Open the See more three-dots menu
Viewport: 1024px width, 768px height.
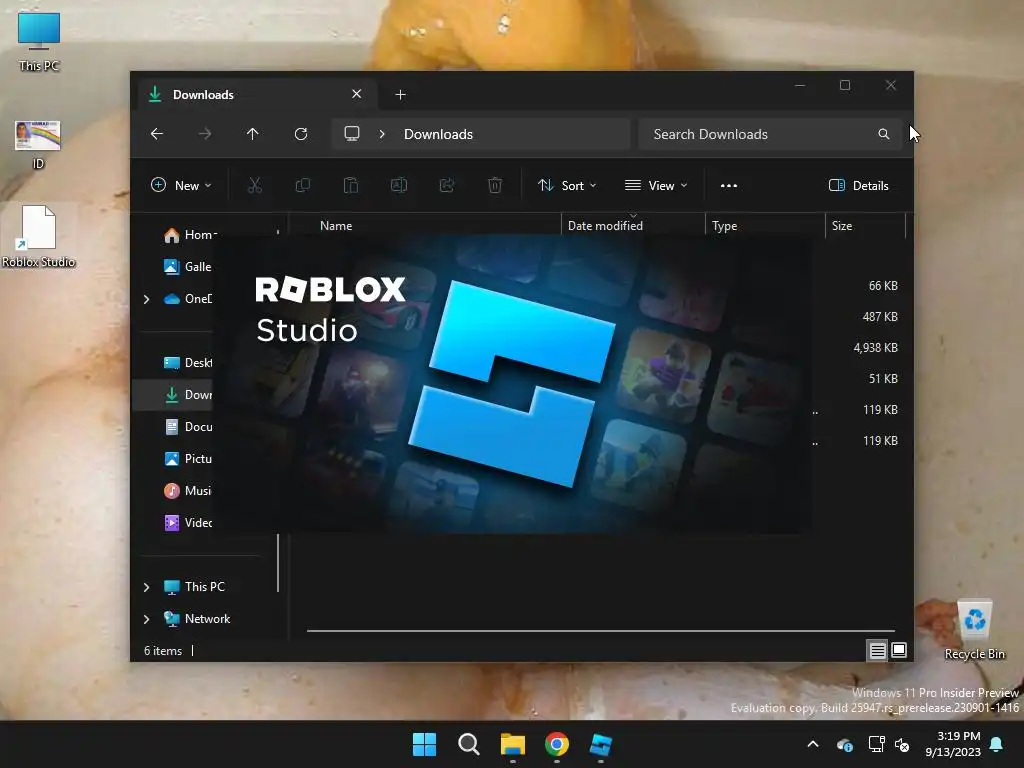click(x=729, y=185)
